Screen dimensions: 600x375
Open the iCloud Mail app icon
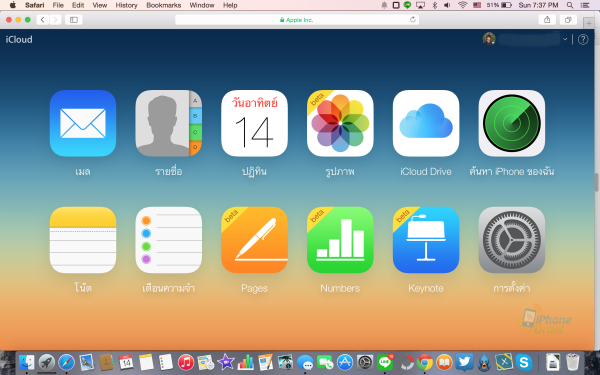click(x=83, y=123)
